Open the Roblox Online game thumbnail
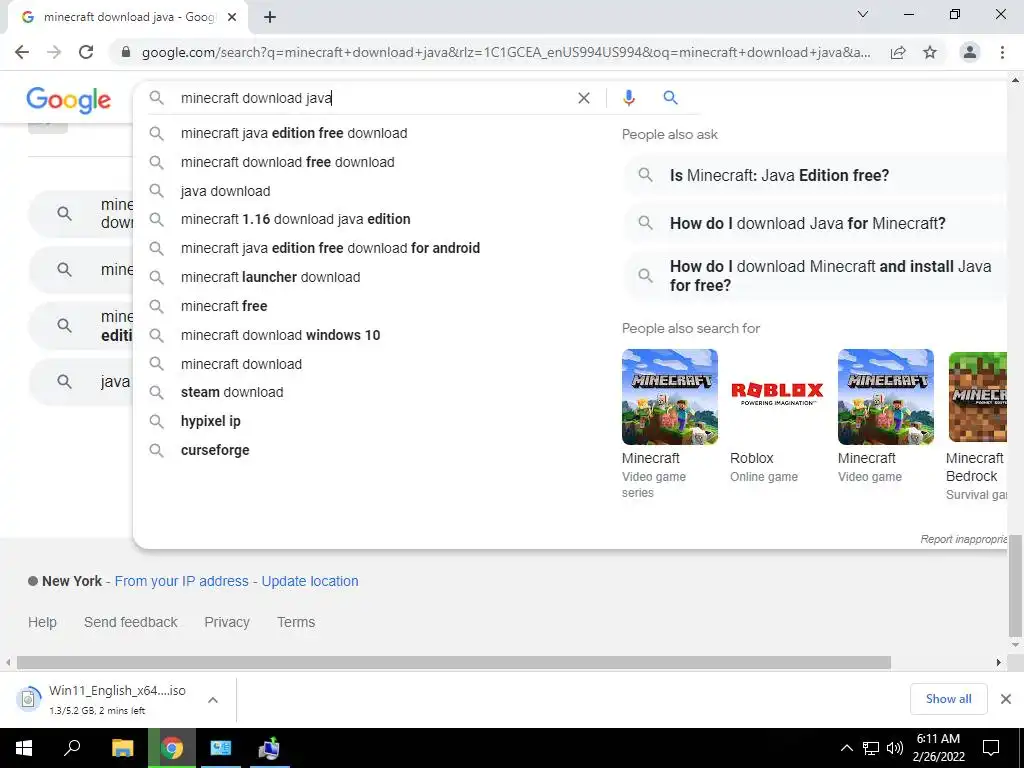Screen dimensions: 1024x768 (777, 397)
